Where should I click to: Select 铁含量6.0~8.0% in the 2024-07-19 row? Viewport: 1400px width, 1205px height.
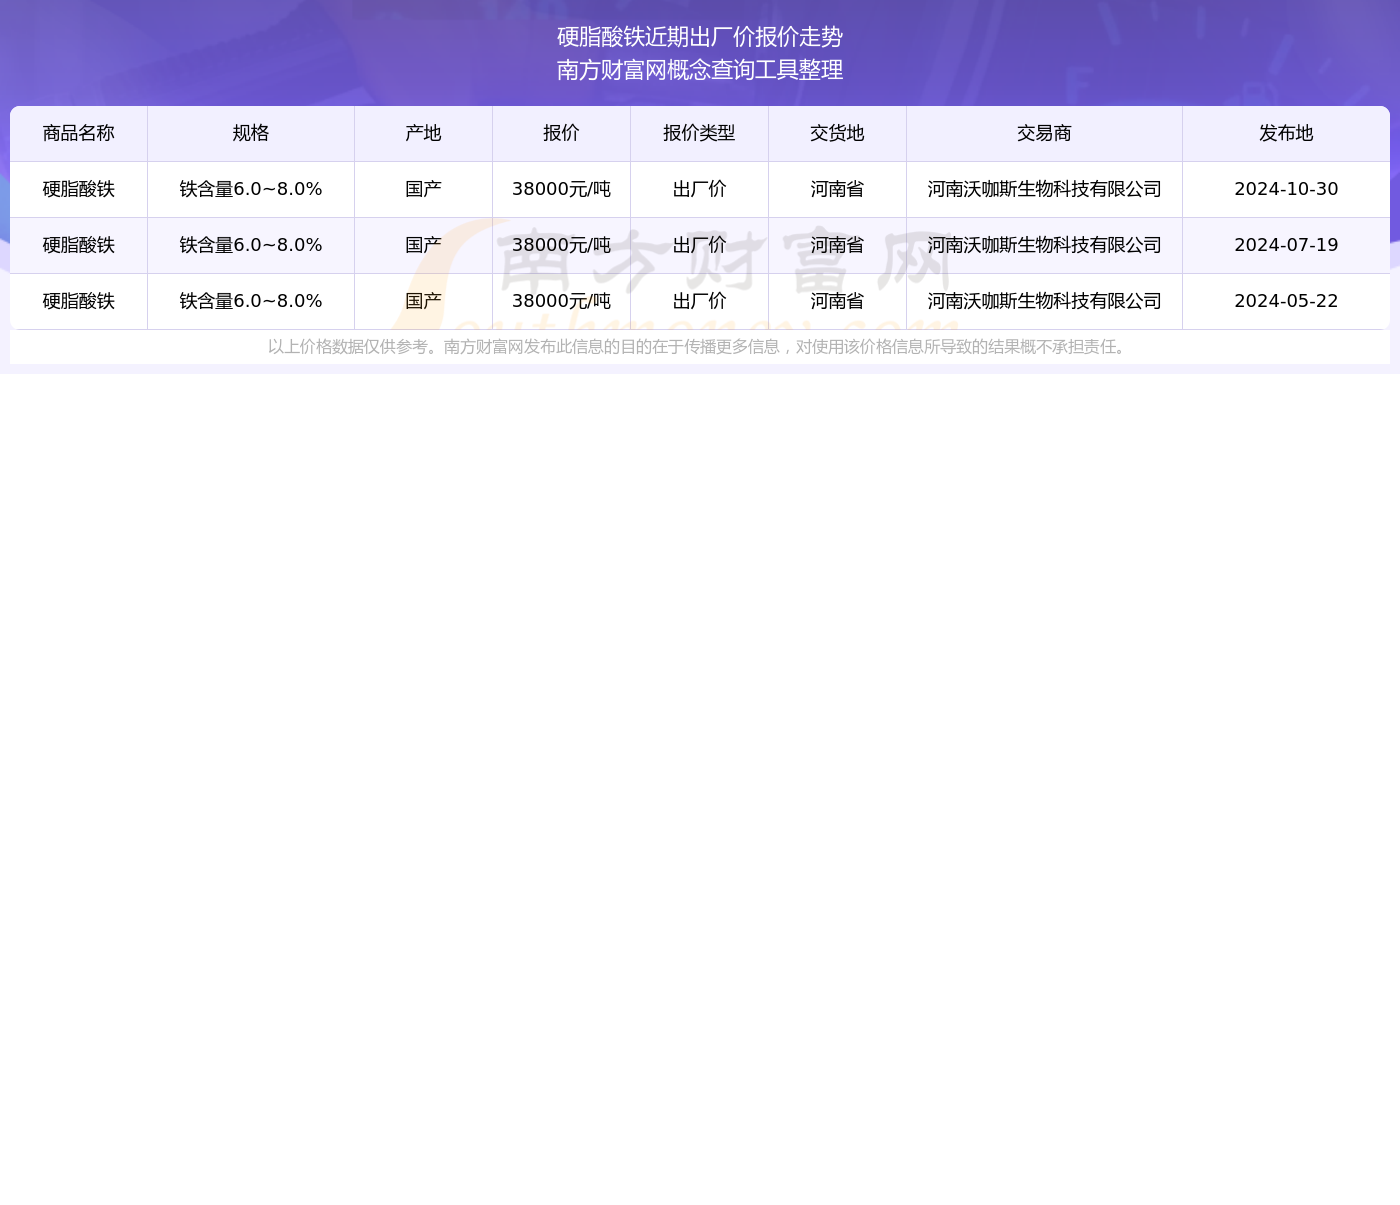[x=251, y=245]
